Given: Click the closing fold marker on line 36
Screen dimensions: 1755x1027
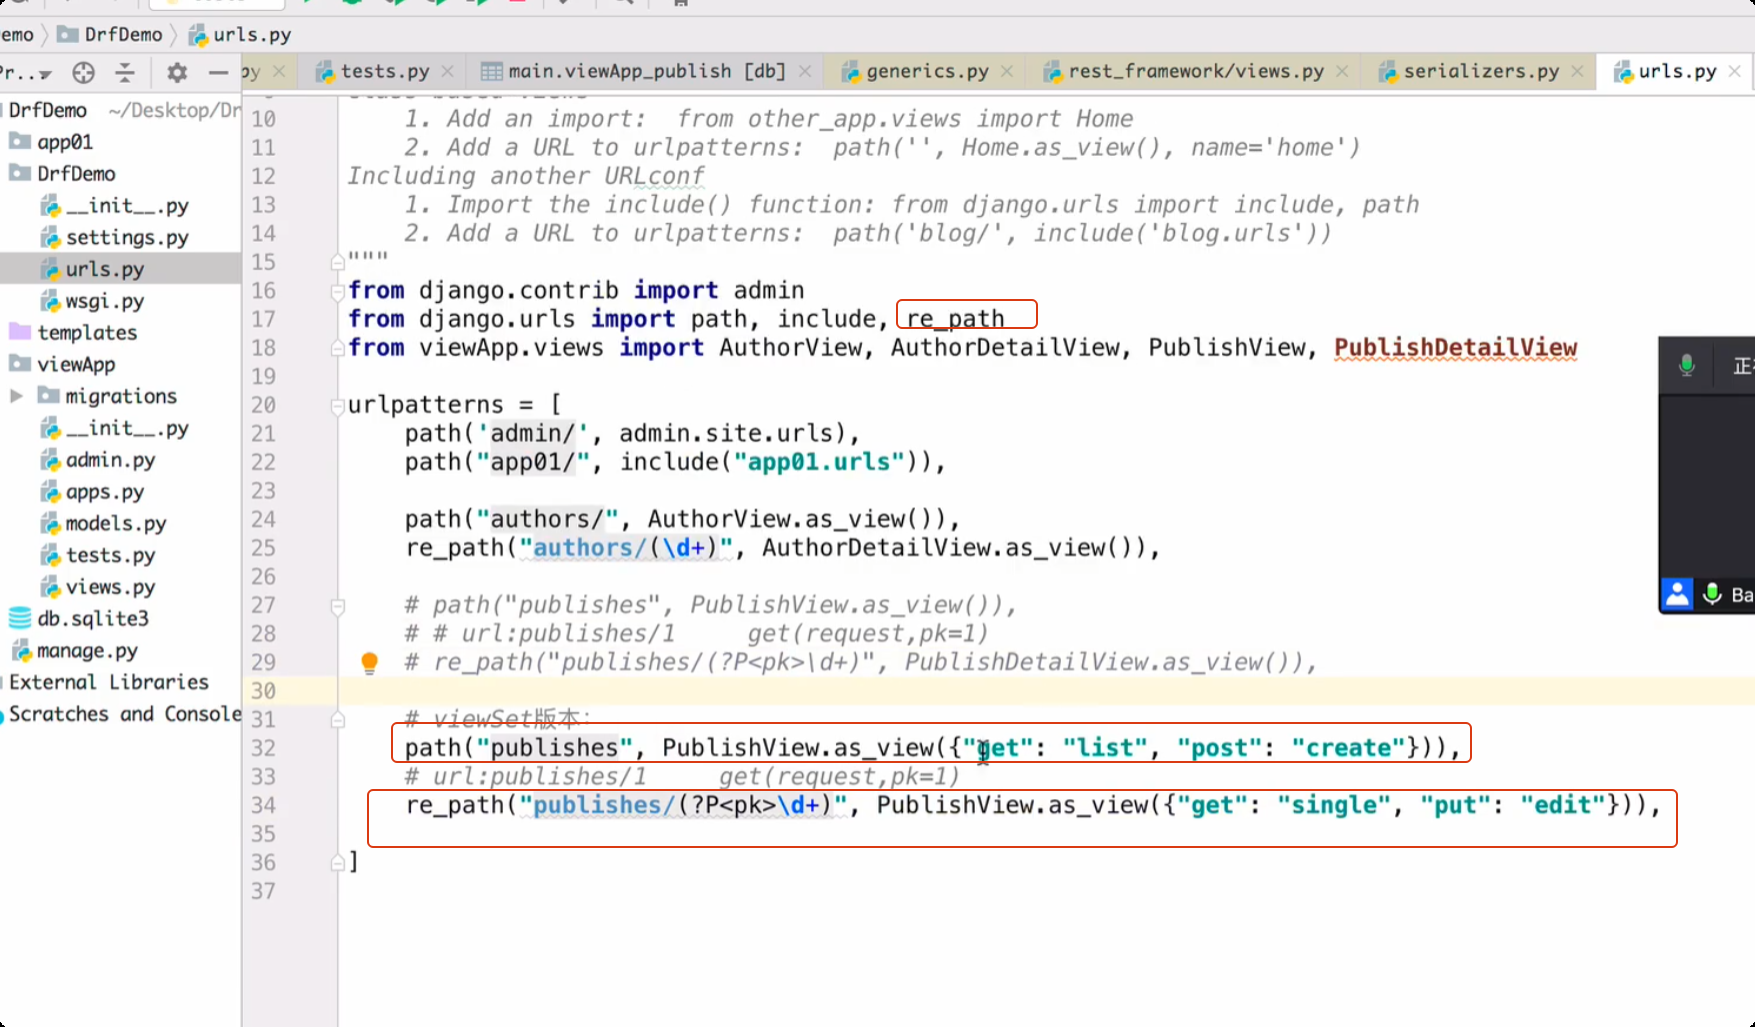Looking at the screenshot, I should click(338, 863).
